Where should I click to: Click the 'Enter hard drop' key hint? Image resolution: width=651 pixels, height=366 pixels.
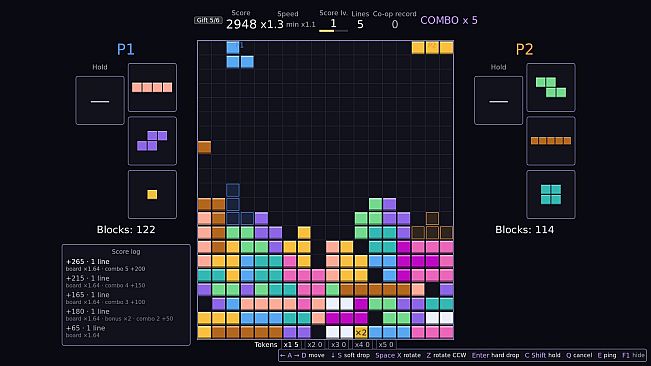pyautogui.click(x=495, y=355)
